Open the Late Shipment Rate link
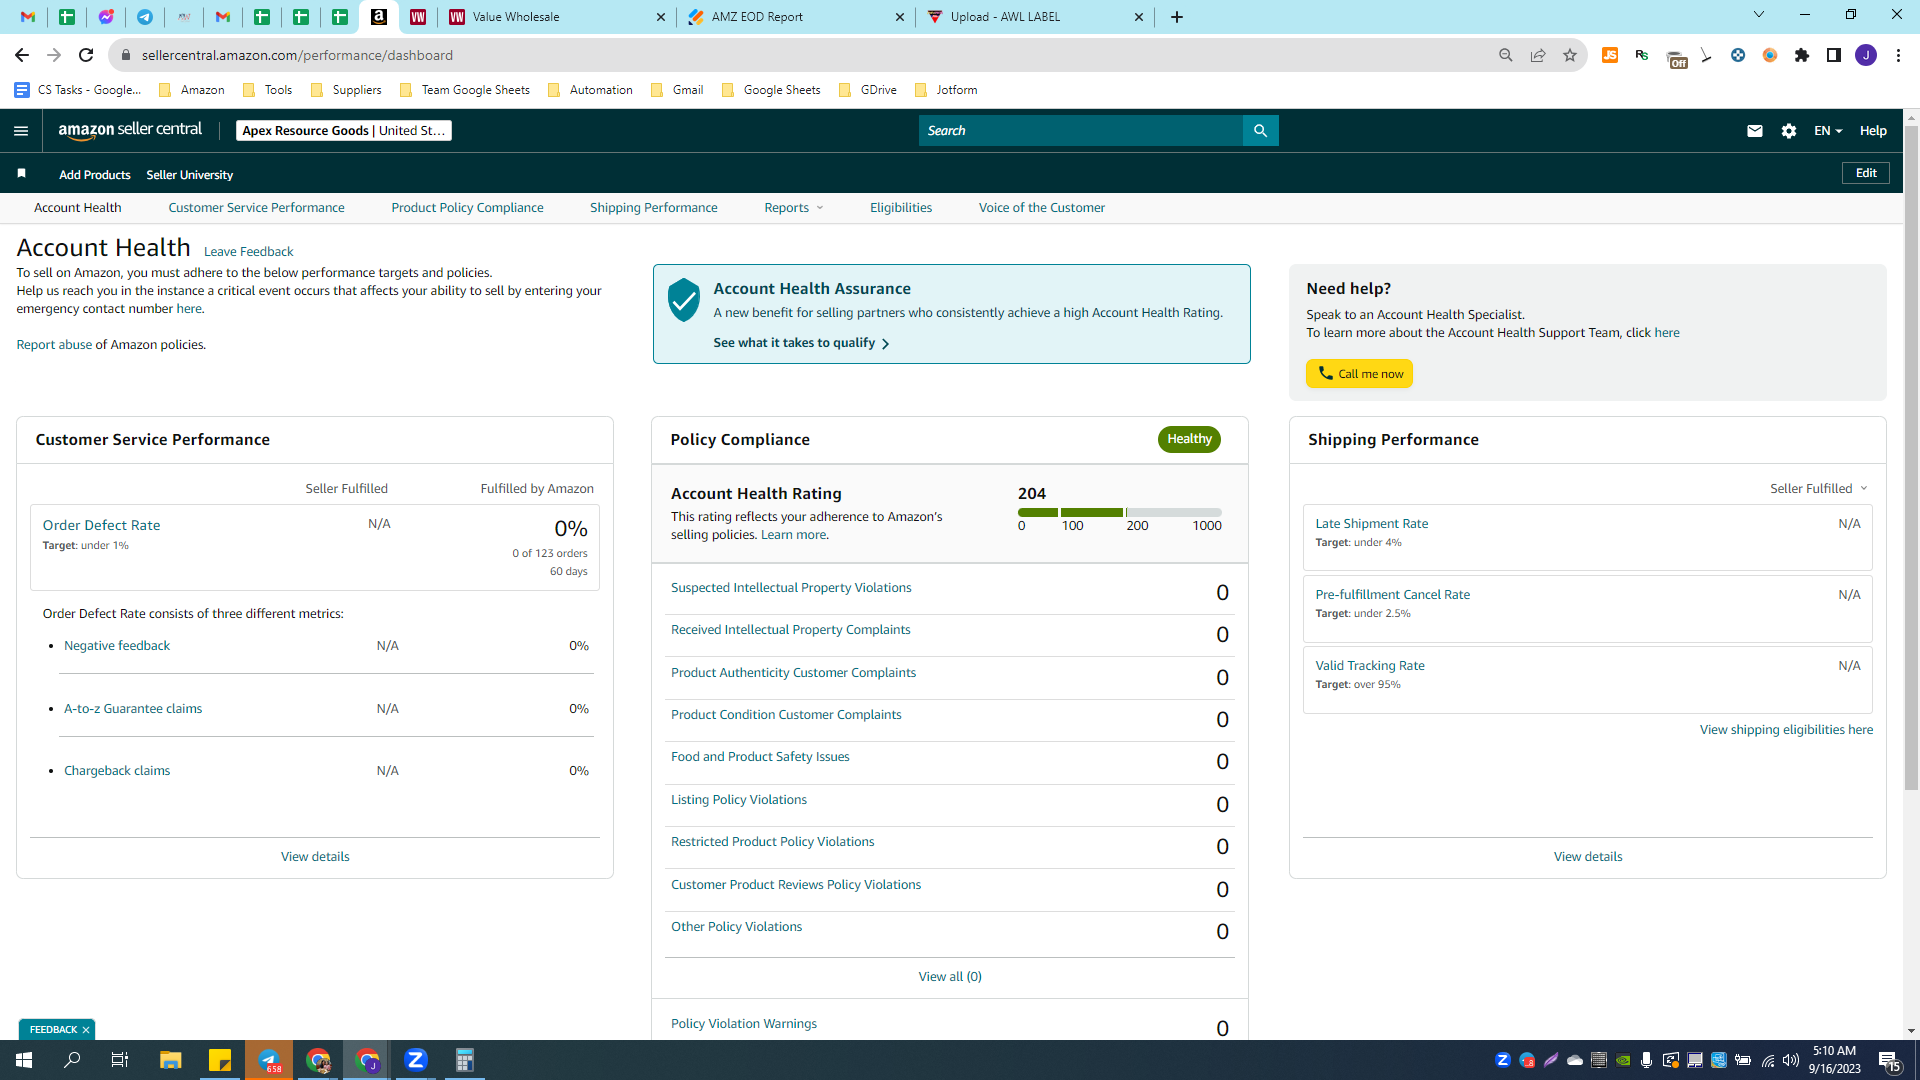Image resolution: width=1920 pixels, height=1080 pixels. click(x=1371, y=523)
